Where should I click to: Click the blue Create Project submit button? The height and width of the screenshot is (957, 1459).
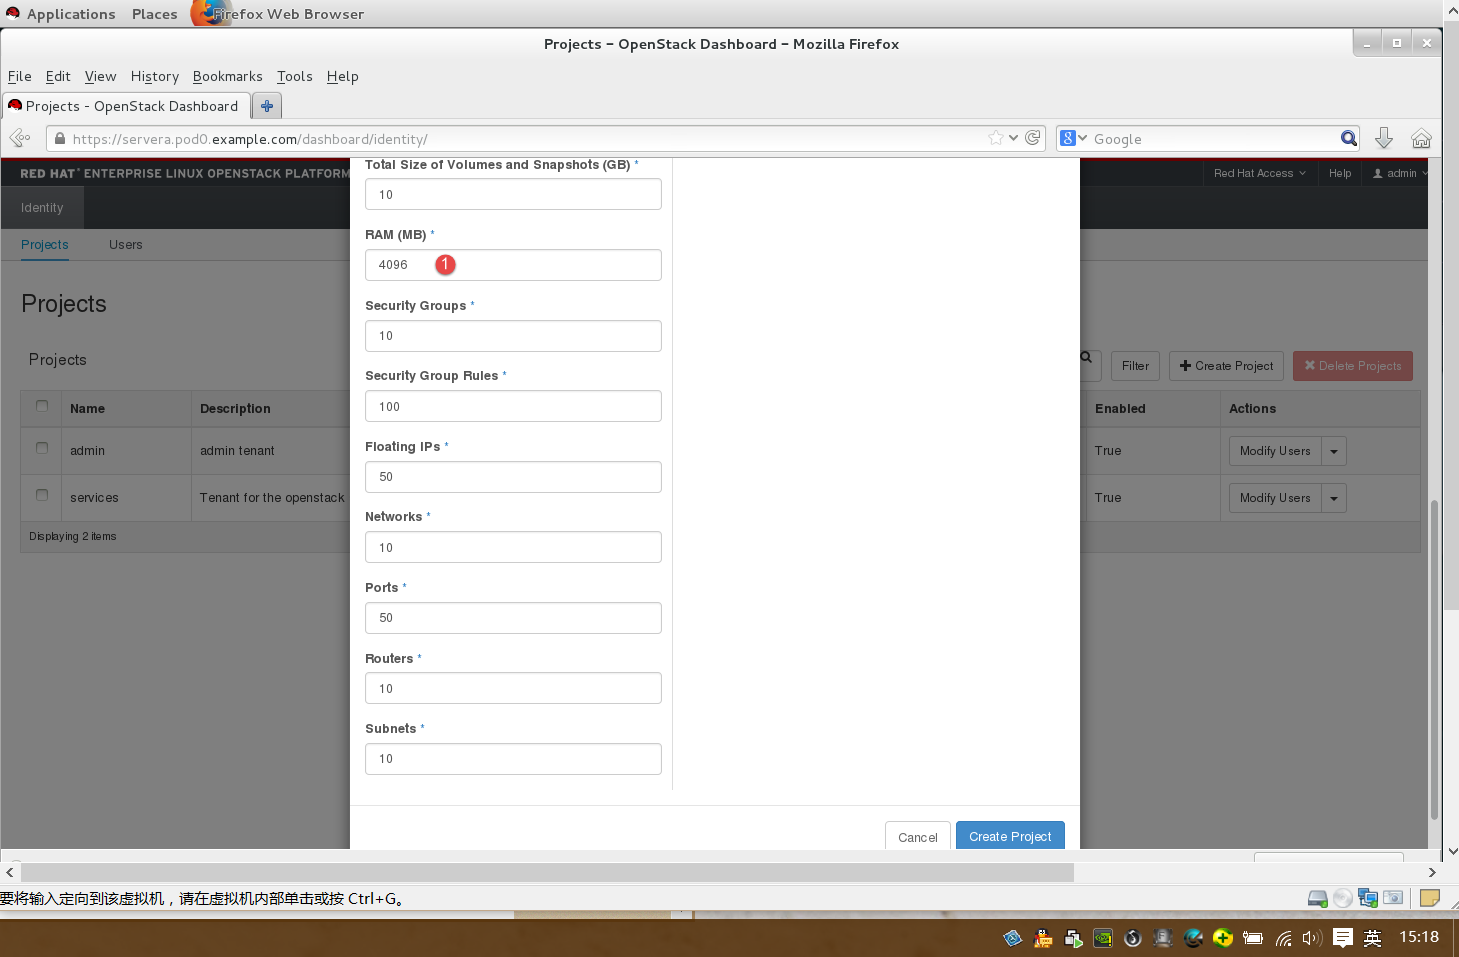[x=1010, y=836]
